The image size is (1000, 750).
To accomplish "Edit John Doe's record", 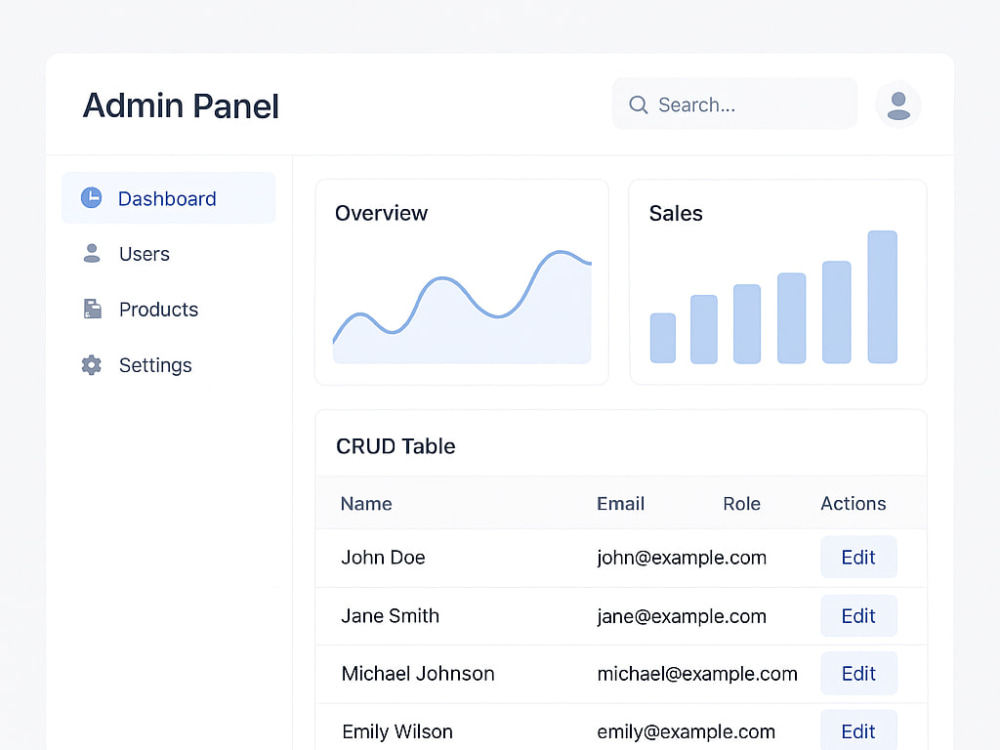I will pyautogui.click(x=858, y=557).
